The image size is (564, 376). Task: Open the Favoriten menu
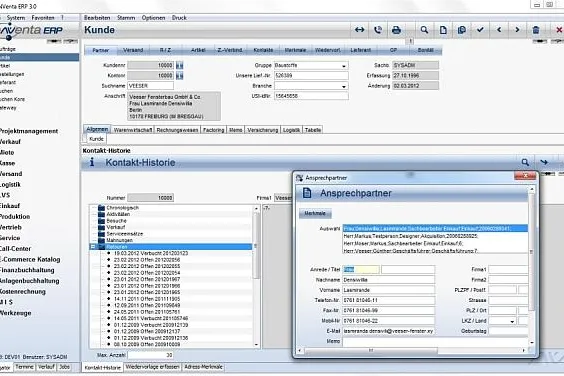(x=43, y=18)
